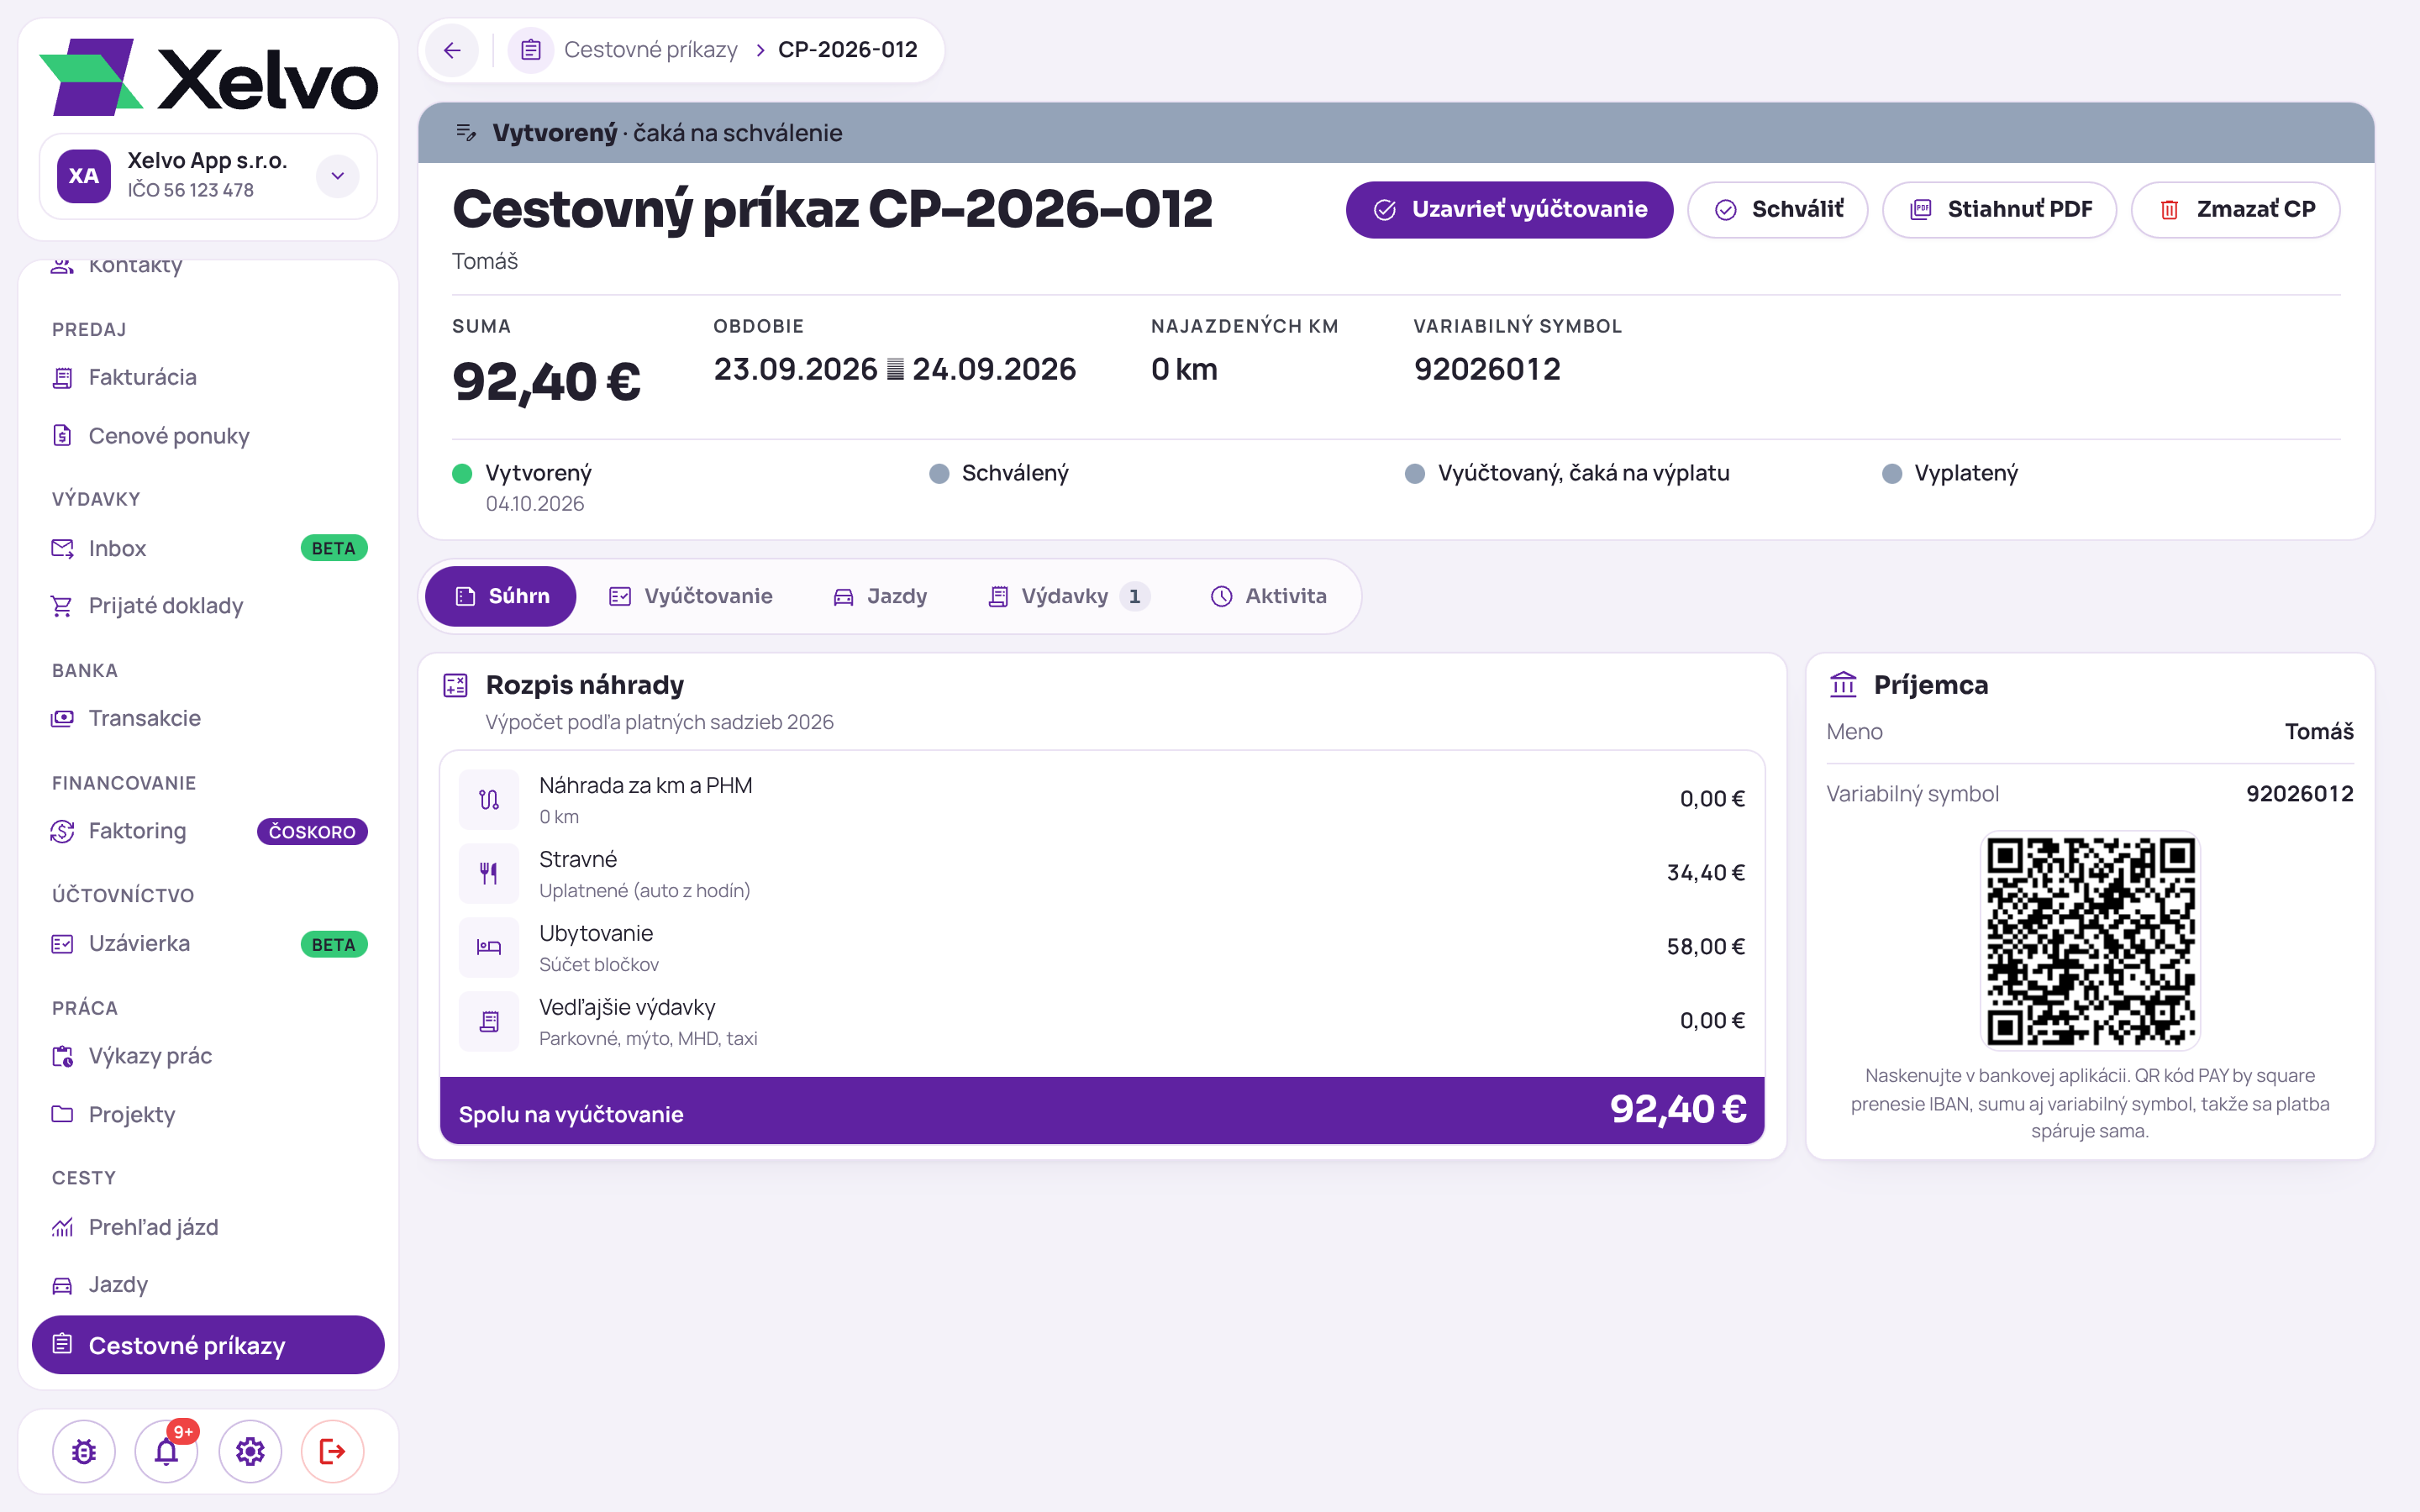Click the calculator icon next to Rozpis náhrady
The image size is (2420, 1512).
[x=456, y=685]
